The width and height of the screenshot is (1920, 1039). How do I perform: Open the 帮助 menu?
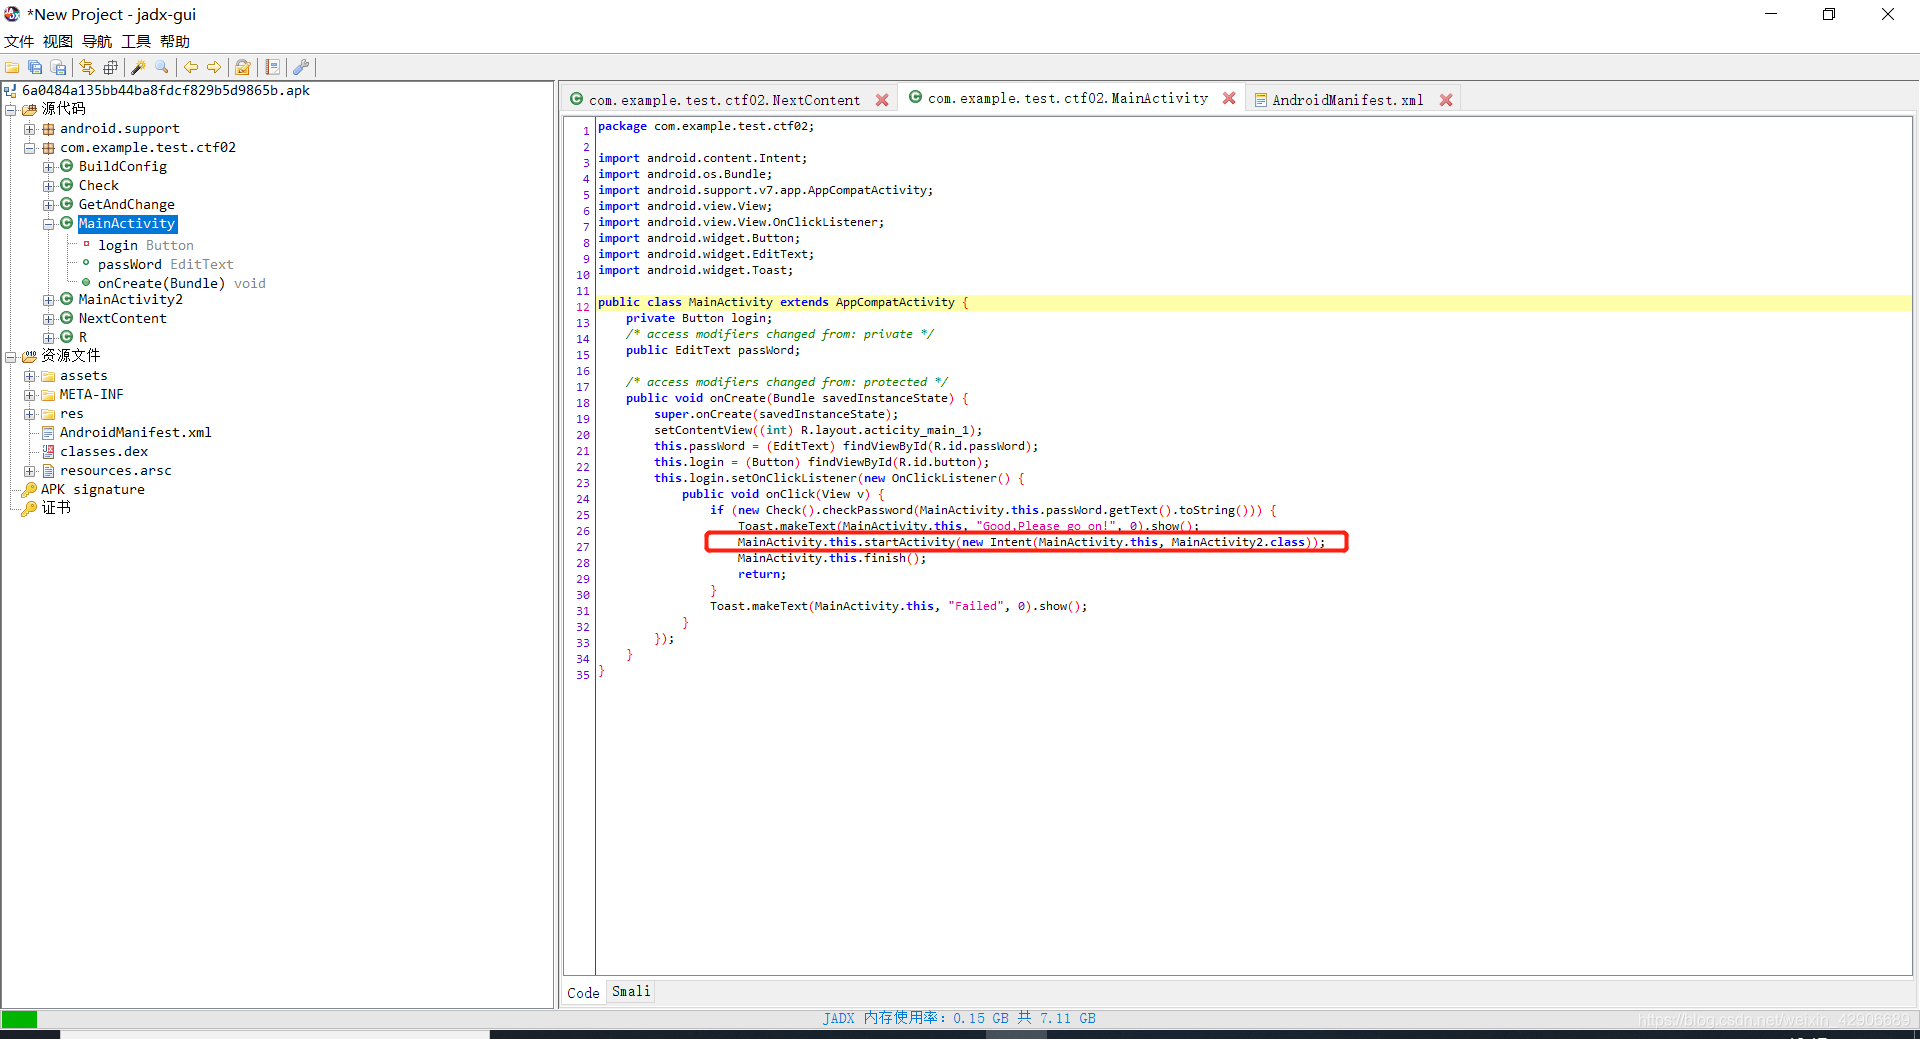[175, 41]
